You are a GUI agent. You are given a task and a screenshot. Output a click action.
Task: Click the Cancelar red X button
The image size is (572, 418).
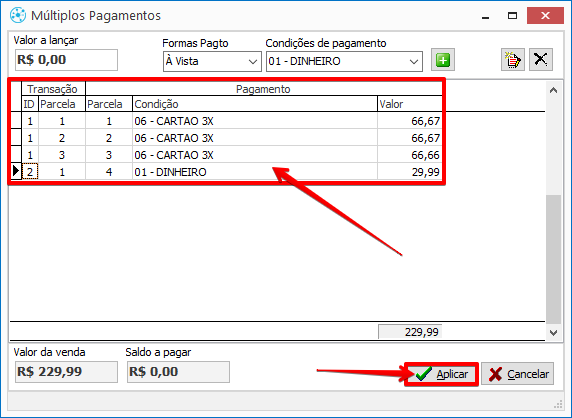518,374
